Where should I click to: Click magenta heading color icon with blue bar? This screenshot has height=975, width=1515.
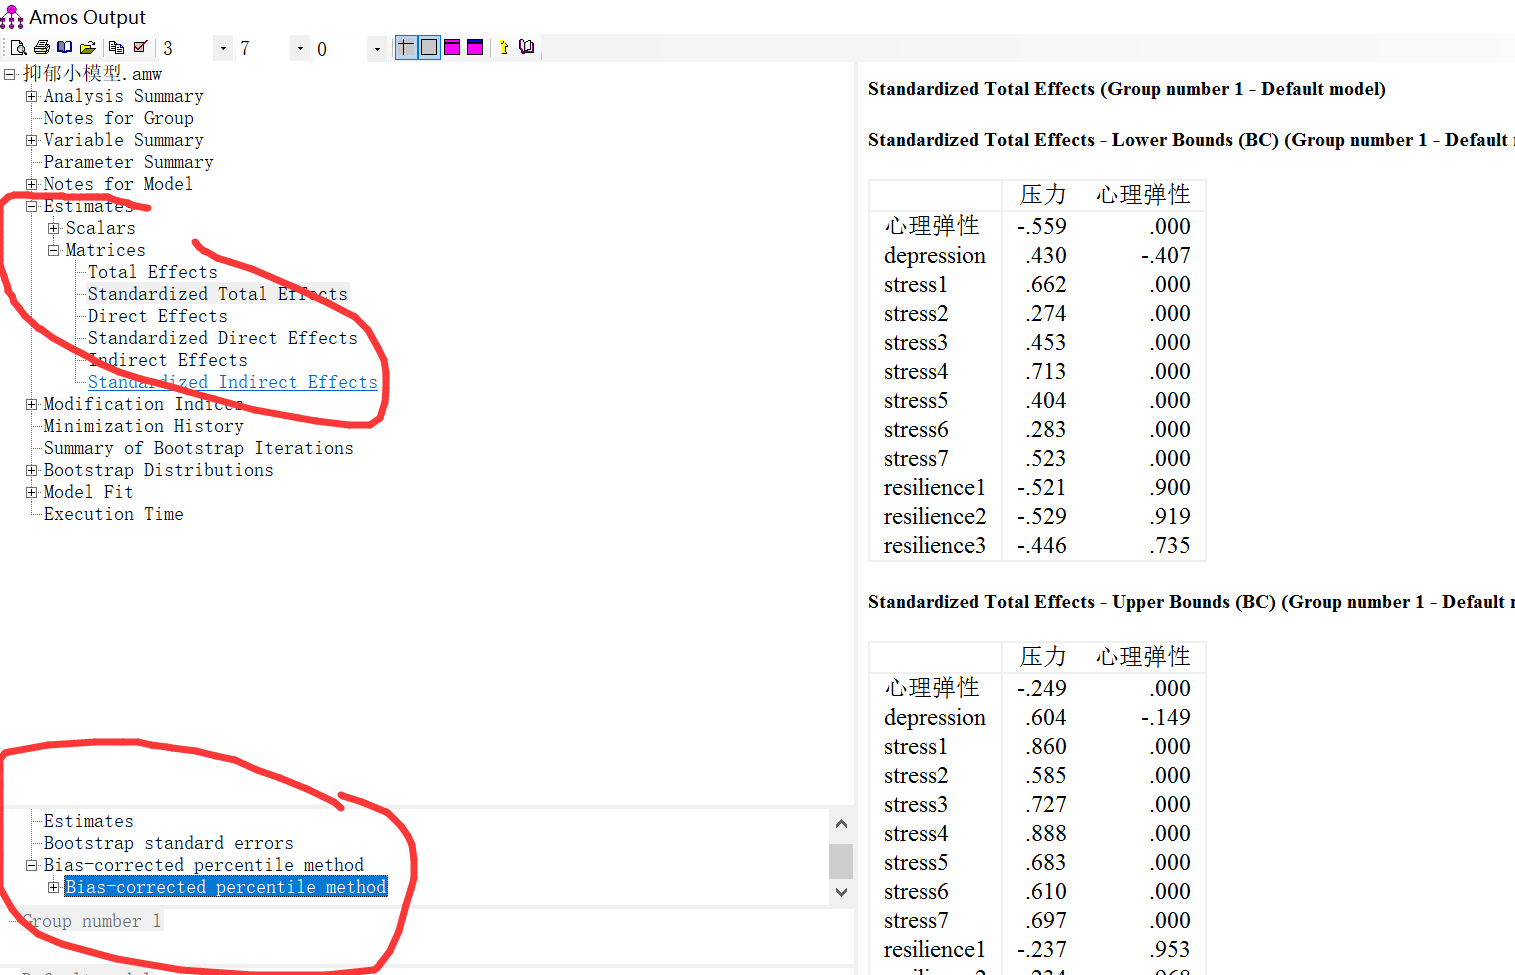coord(475,47)
